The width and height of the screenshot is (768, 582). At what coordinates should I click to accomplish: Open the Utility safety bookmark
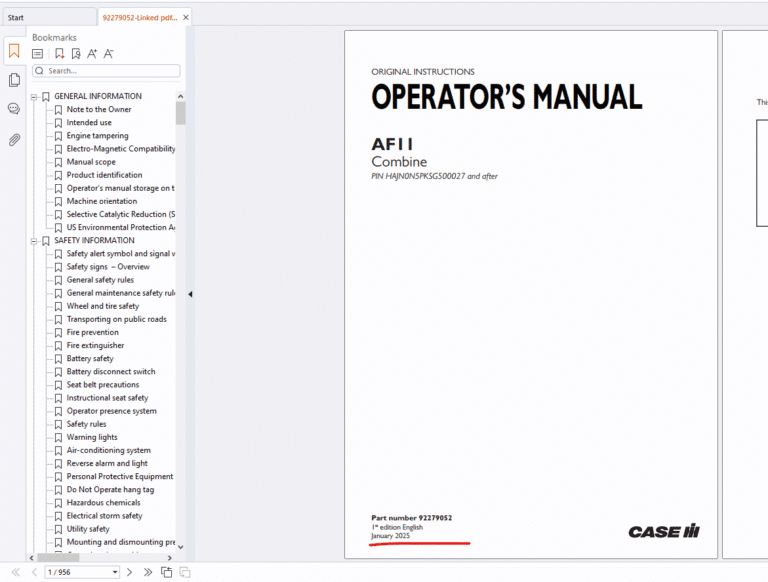point(88,529)
